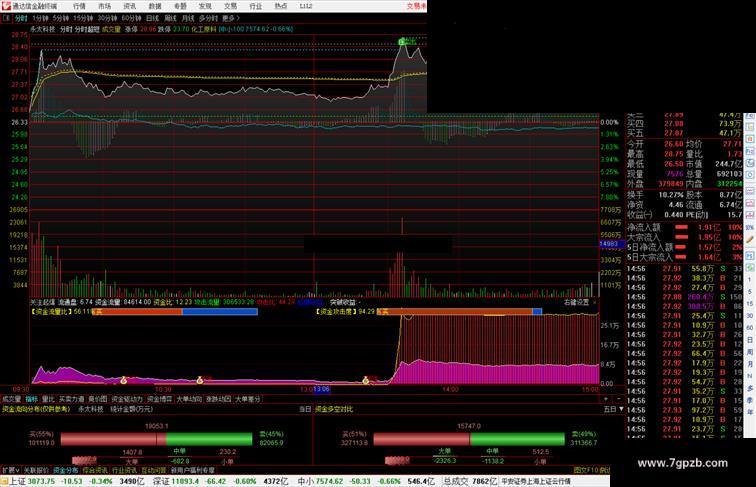Switch to 1分钟 chart period
Screen dimensions: 756x487
[x=40, y=18]
